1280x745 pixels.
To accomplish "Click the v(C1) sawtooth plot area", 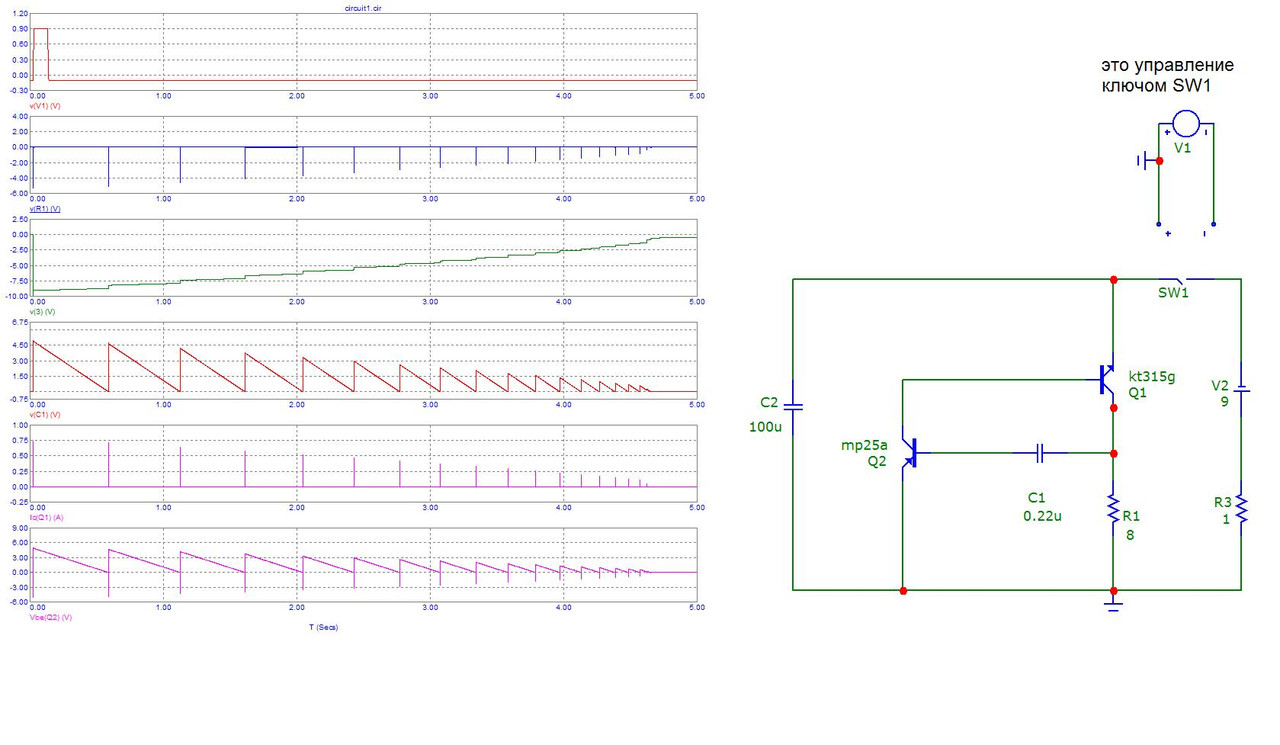I will tap(364, 360).
